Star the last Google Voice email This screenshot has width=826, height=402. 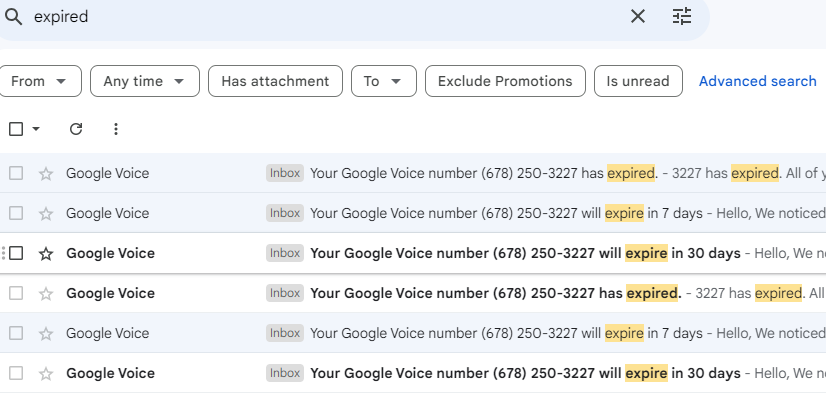[45, 374]
